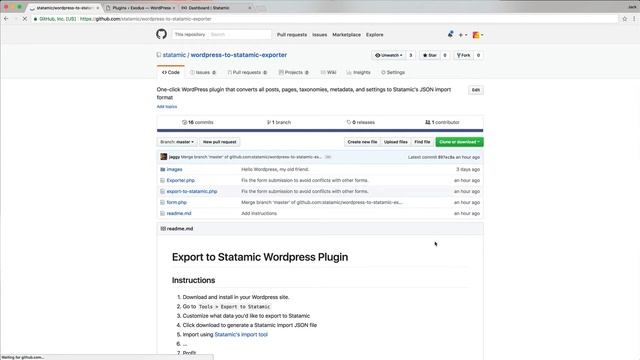Open Marketplace in top nav
Screen dimensions: 640x360
[347, 35]
